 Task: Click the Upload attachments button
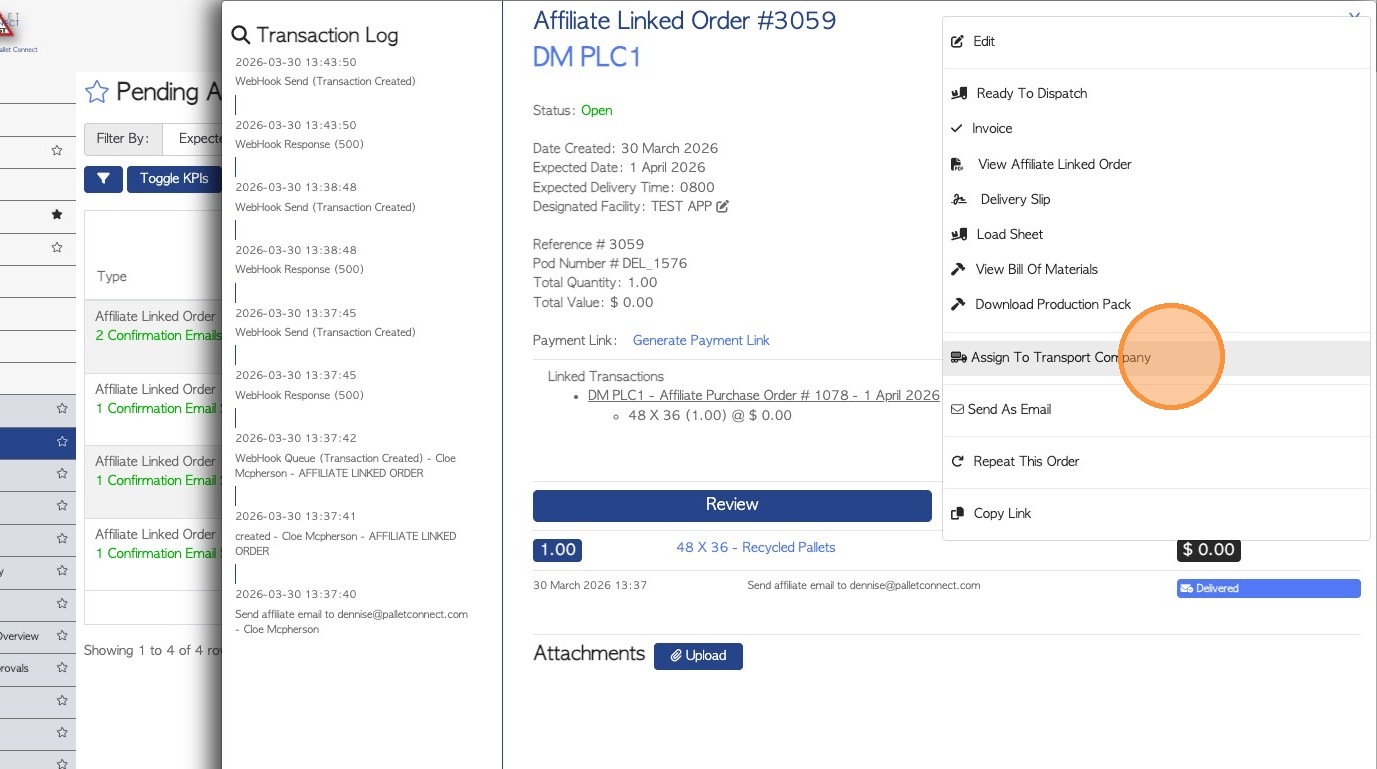(x=698, y=656)
